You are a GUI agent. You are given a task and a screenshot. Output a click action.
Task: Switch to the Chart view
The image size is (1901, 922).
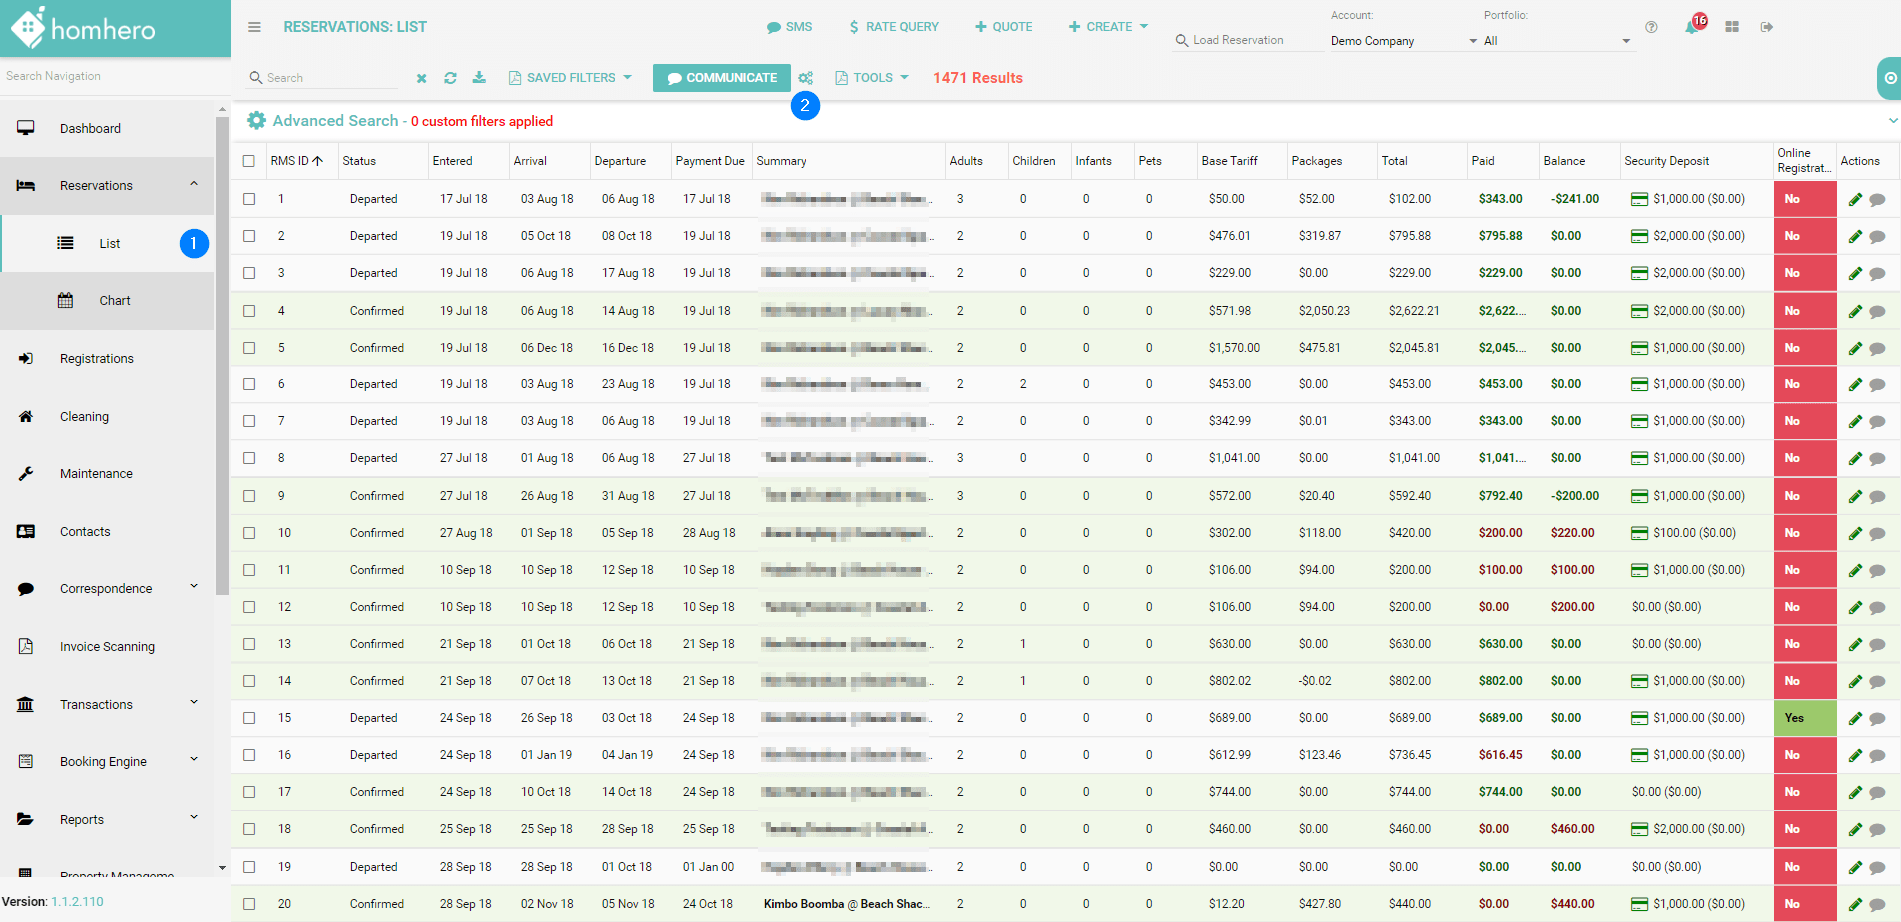point(114,300)
